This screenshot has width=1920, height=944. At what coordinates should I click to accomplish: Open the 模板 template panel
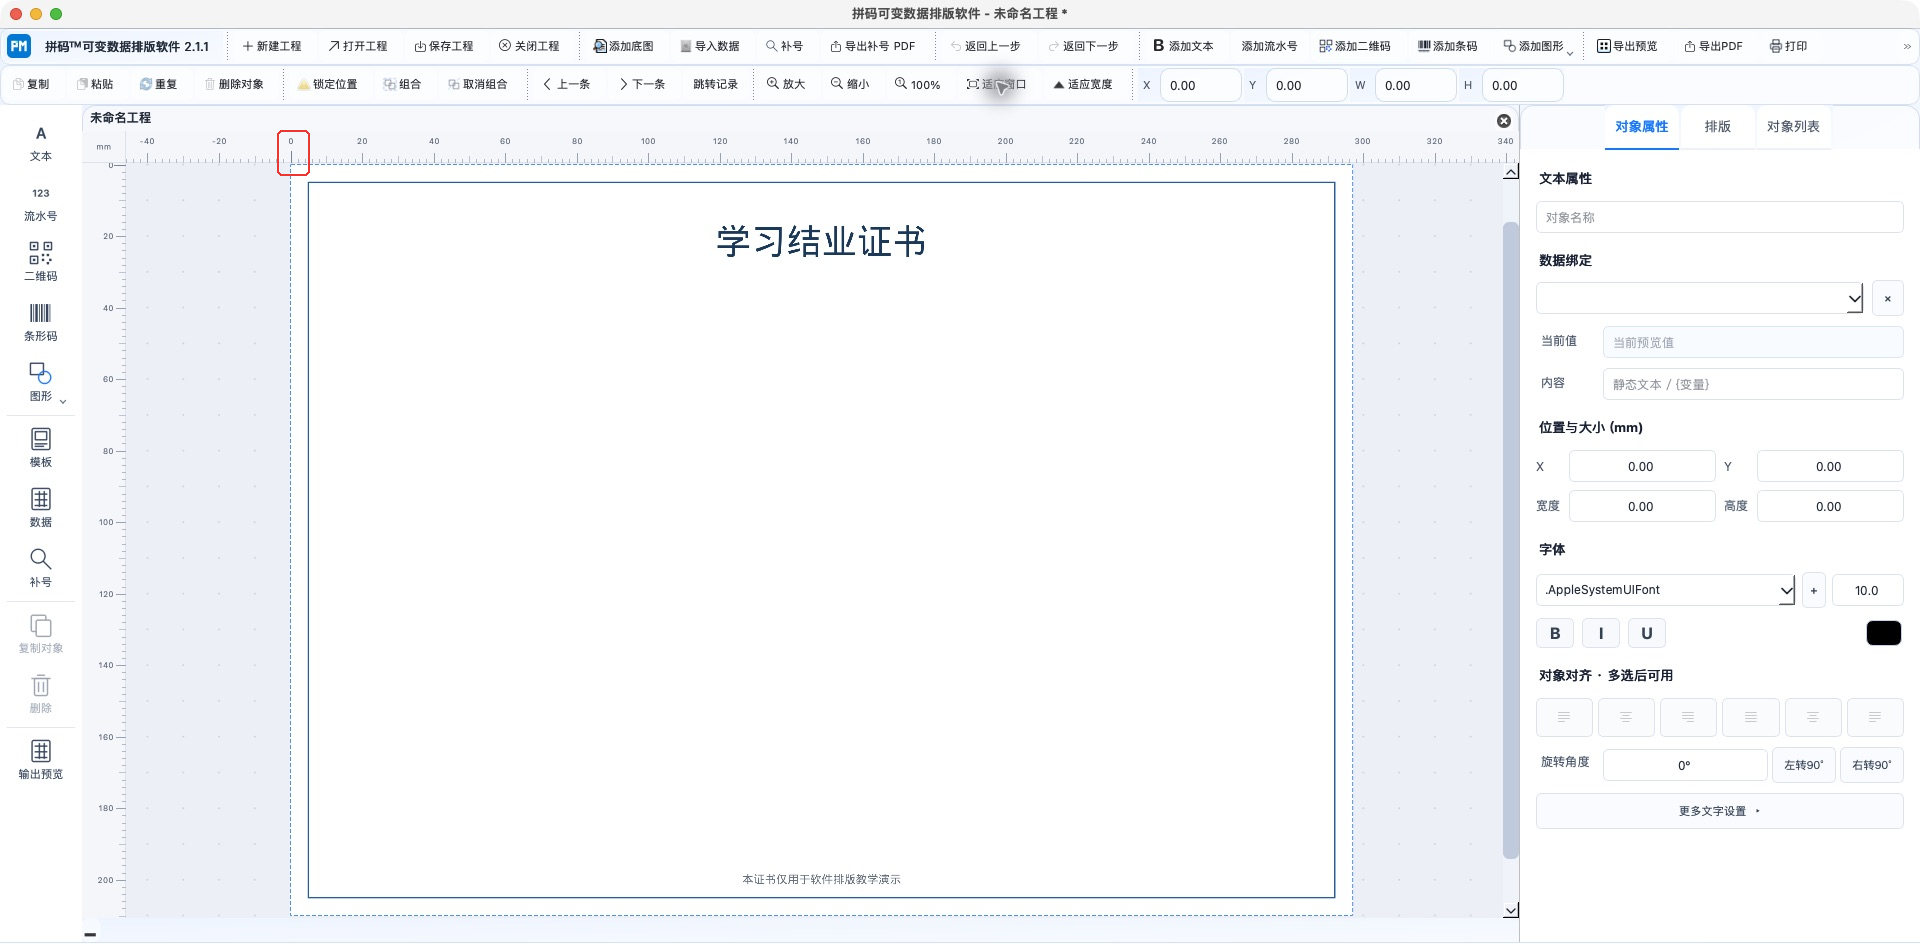[41, 448]
